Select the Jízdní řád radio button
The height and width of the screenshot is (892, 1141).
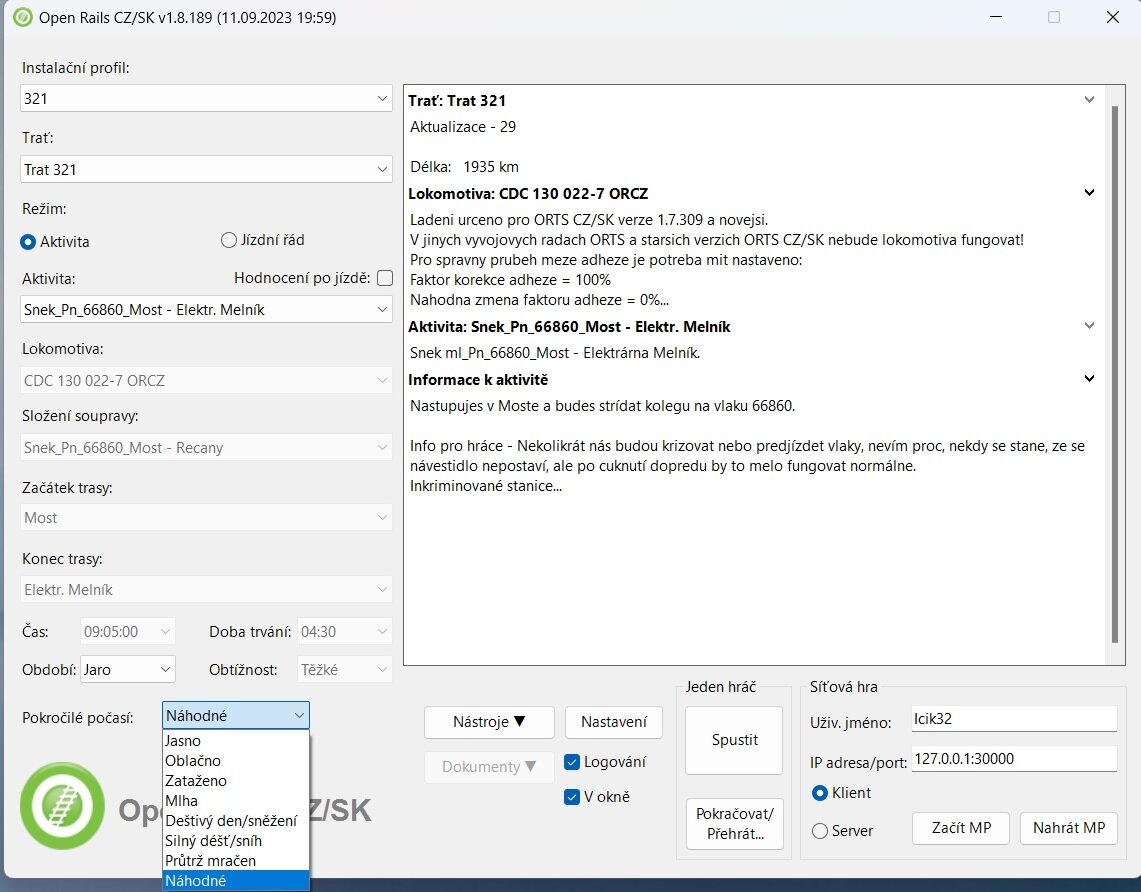[x=228, y=240]
